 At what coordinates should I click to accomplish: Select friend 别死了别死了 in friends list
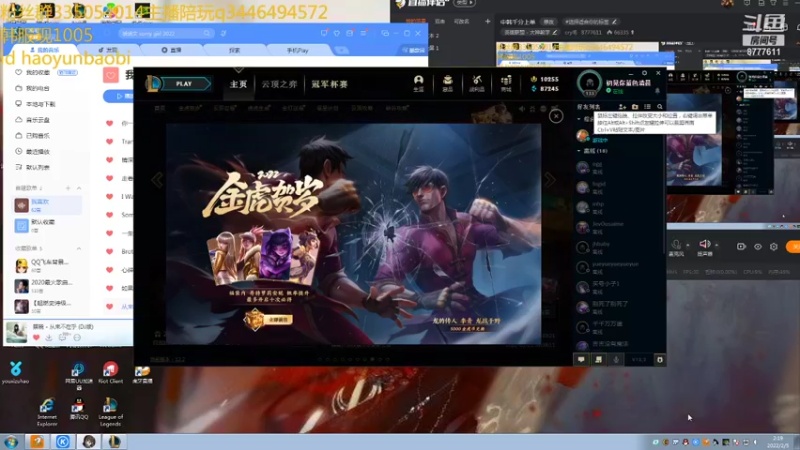click(x=619, y=307)
